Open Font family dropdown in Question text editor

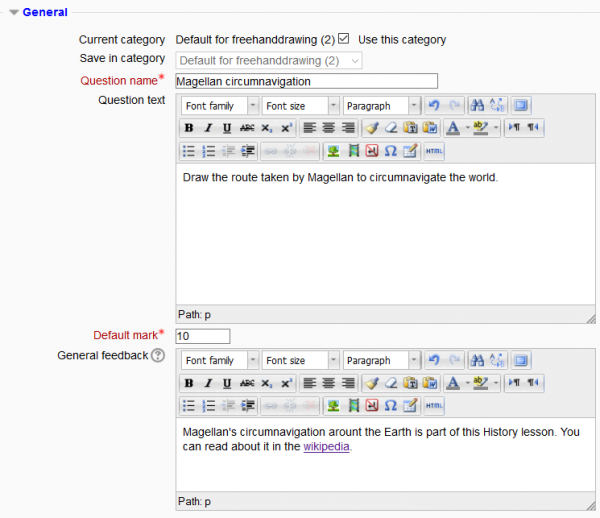(219, 106)
